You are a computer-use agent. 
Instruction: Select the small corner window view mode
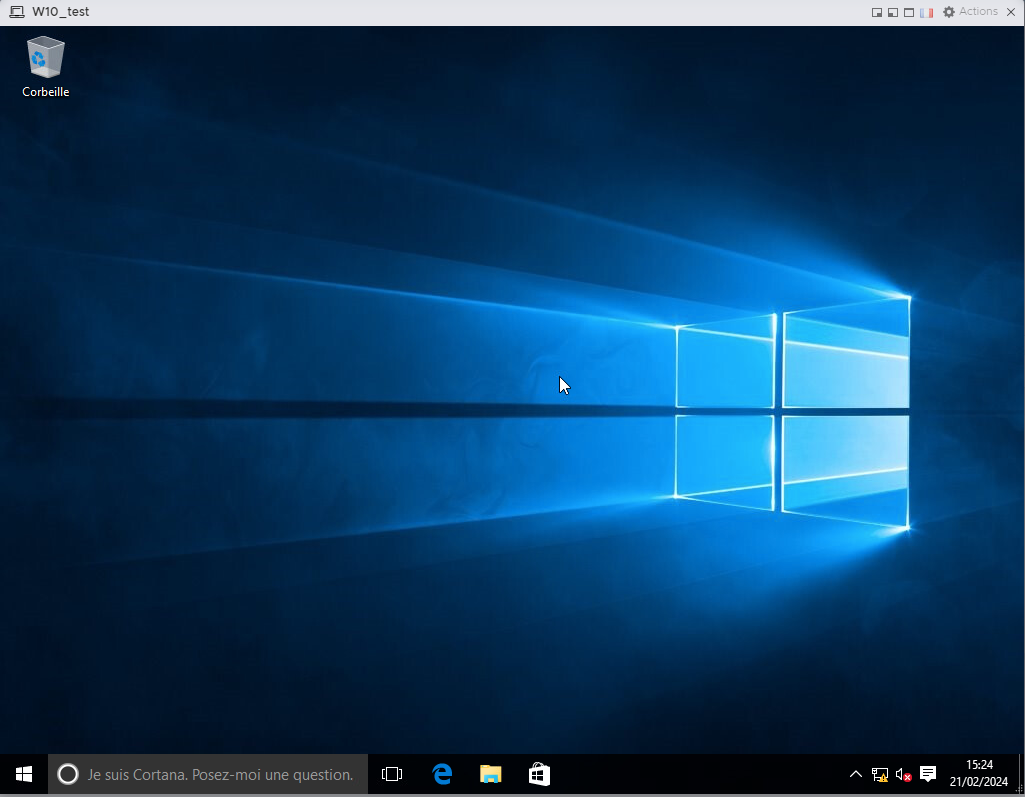pos(877,12)
